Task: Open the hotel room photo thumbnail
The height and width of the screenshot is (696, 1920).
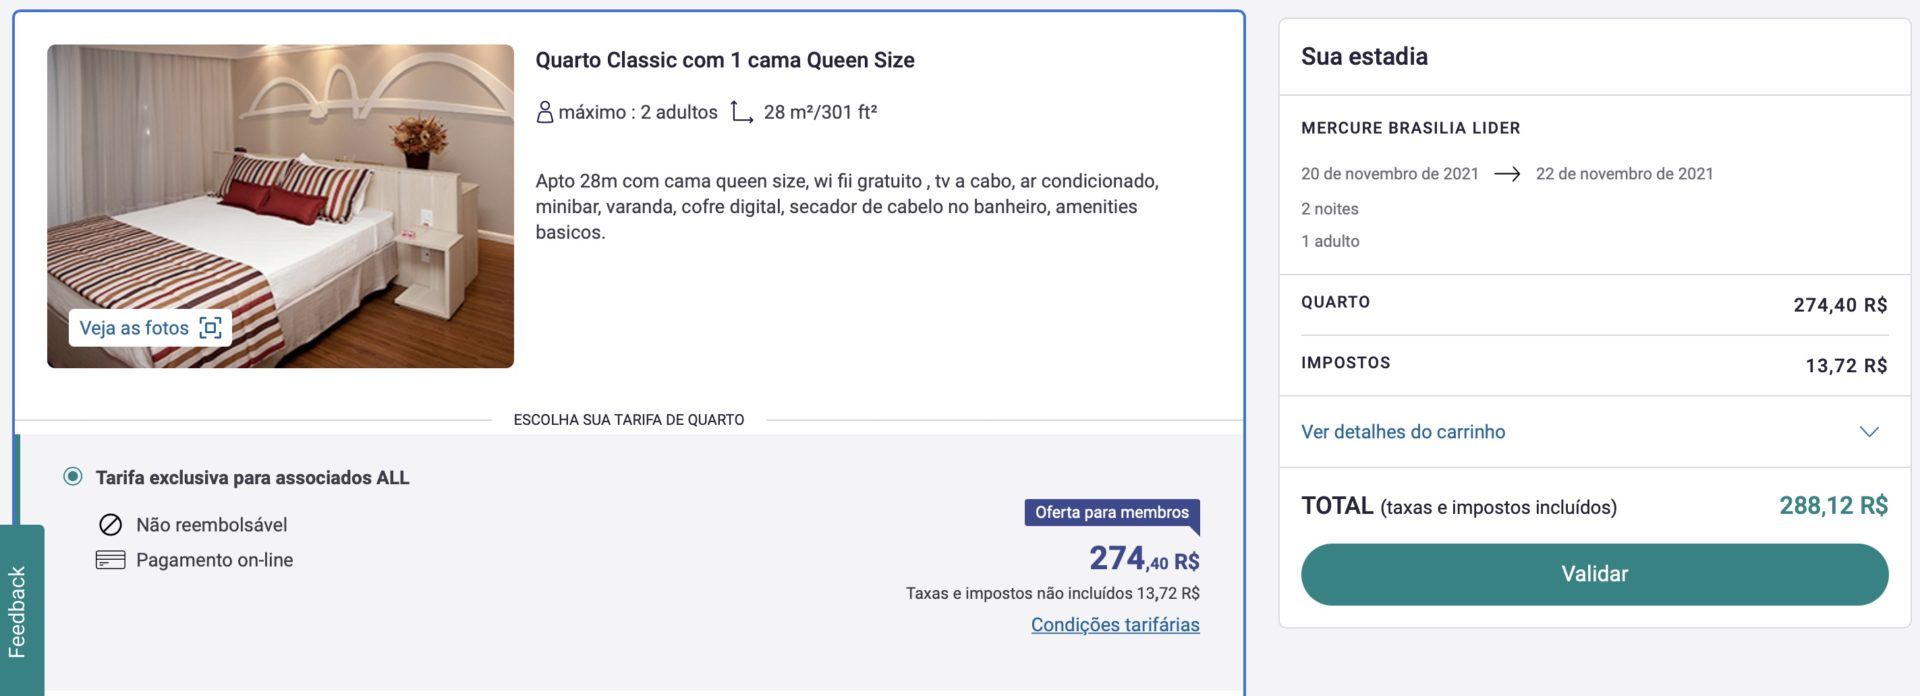Action: tap(280, 206)
